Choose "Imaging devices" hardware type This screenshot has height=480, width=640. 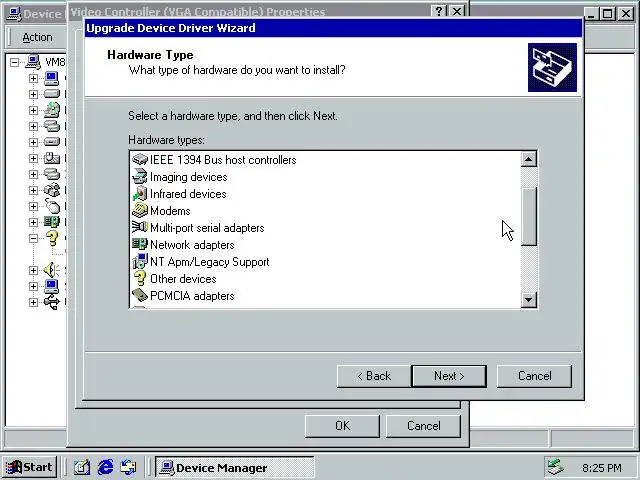click(189, 177)
